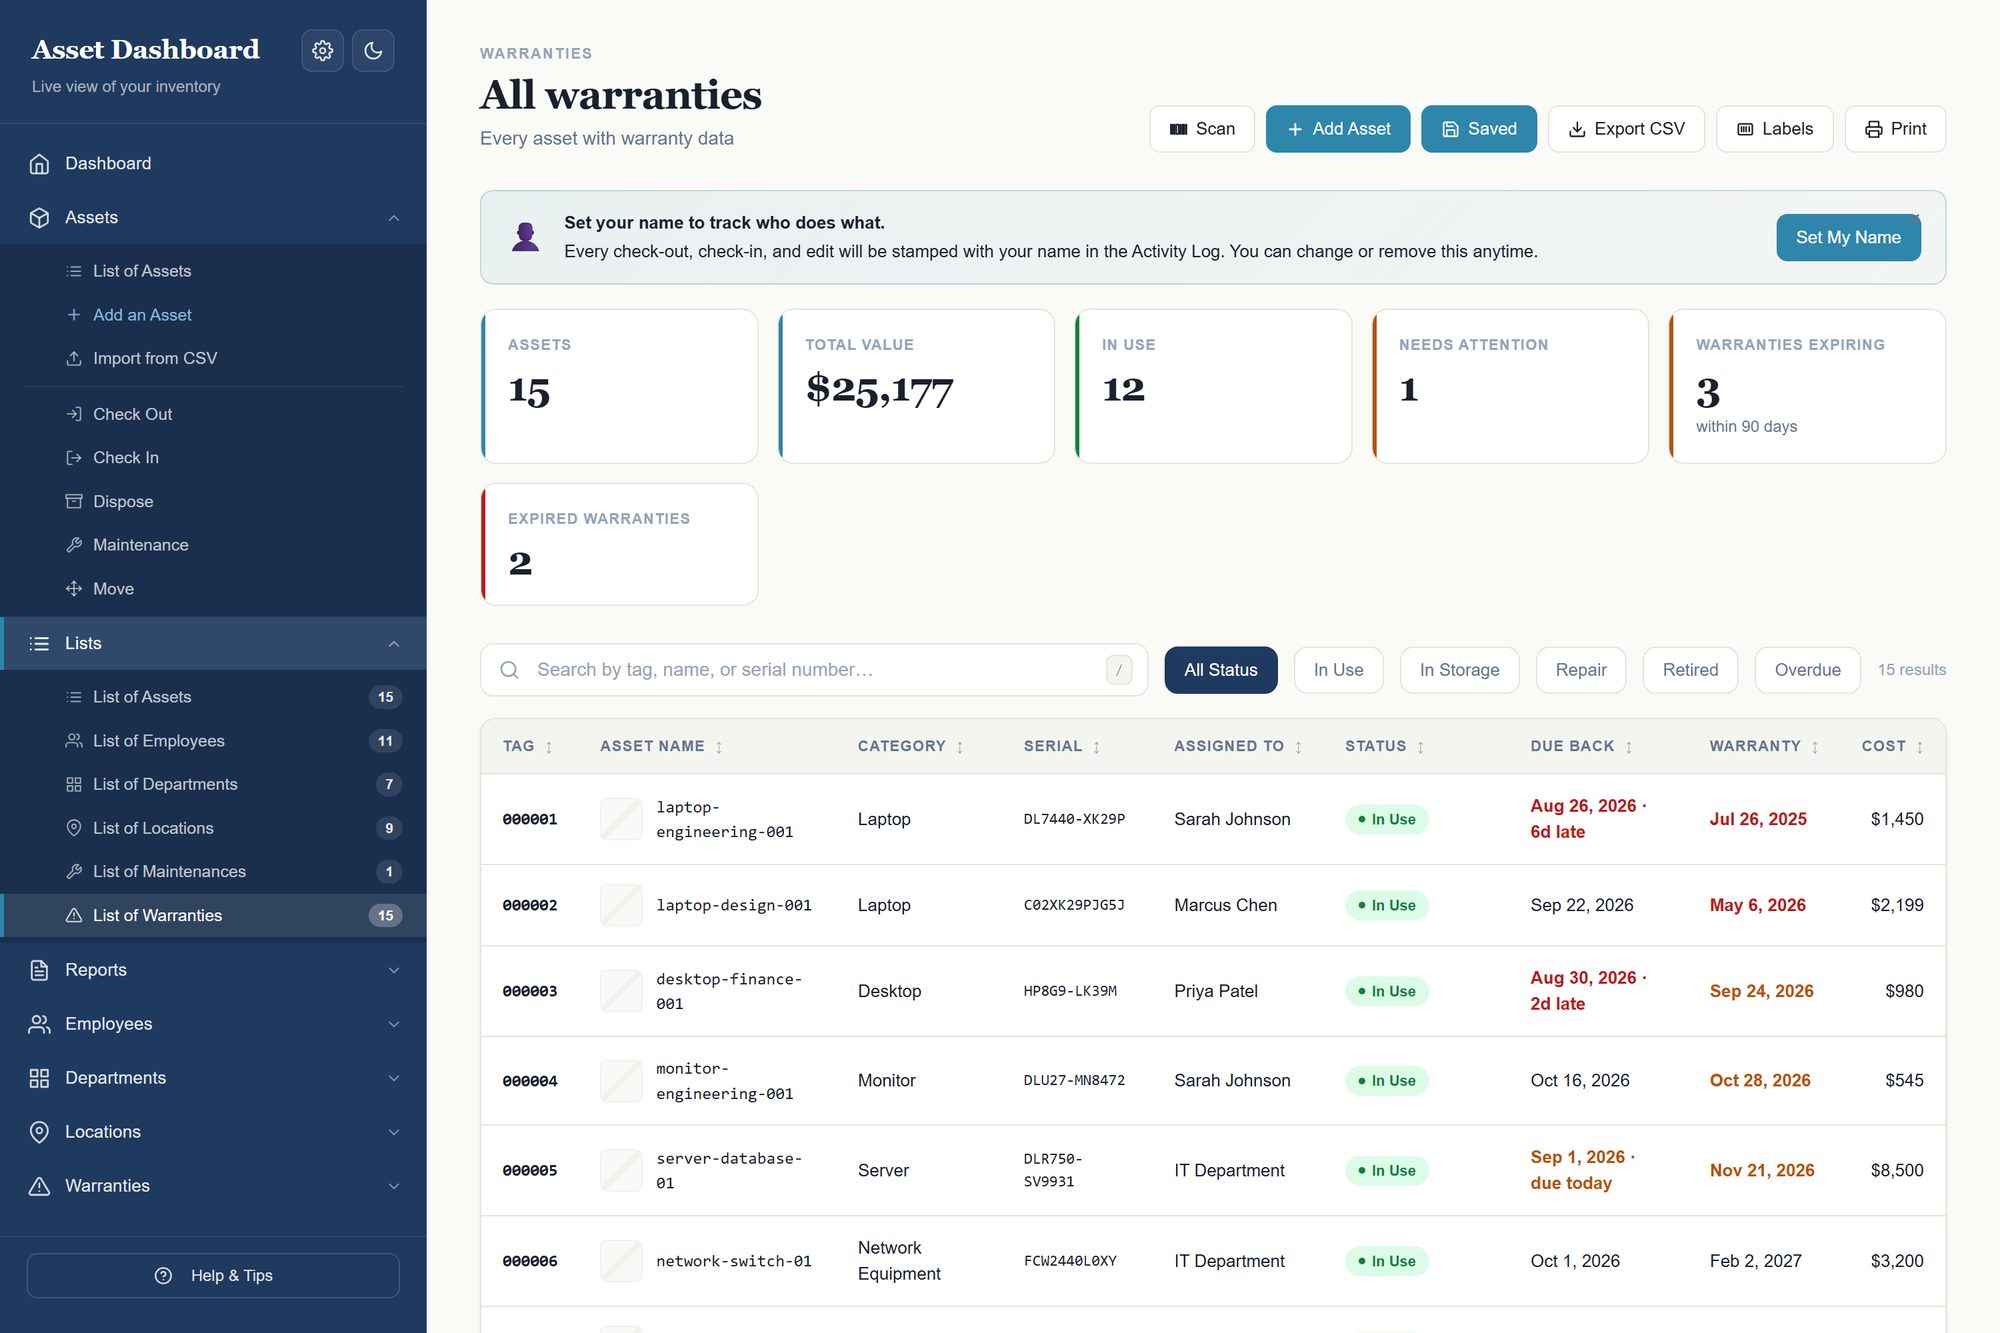The image size is (2000, 1333).
Task: Click the Import from CSV upload icon
Action: [74, 358]
